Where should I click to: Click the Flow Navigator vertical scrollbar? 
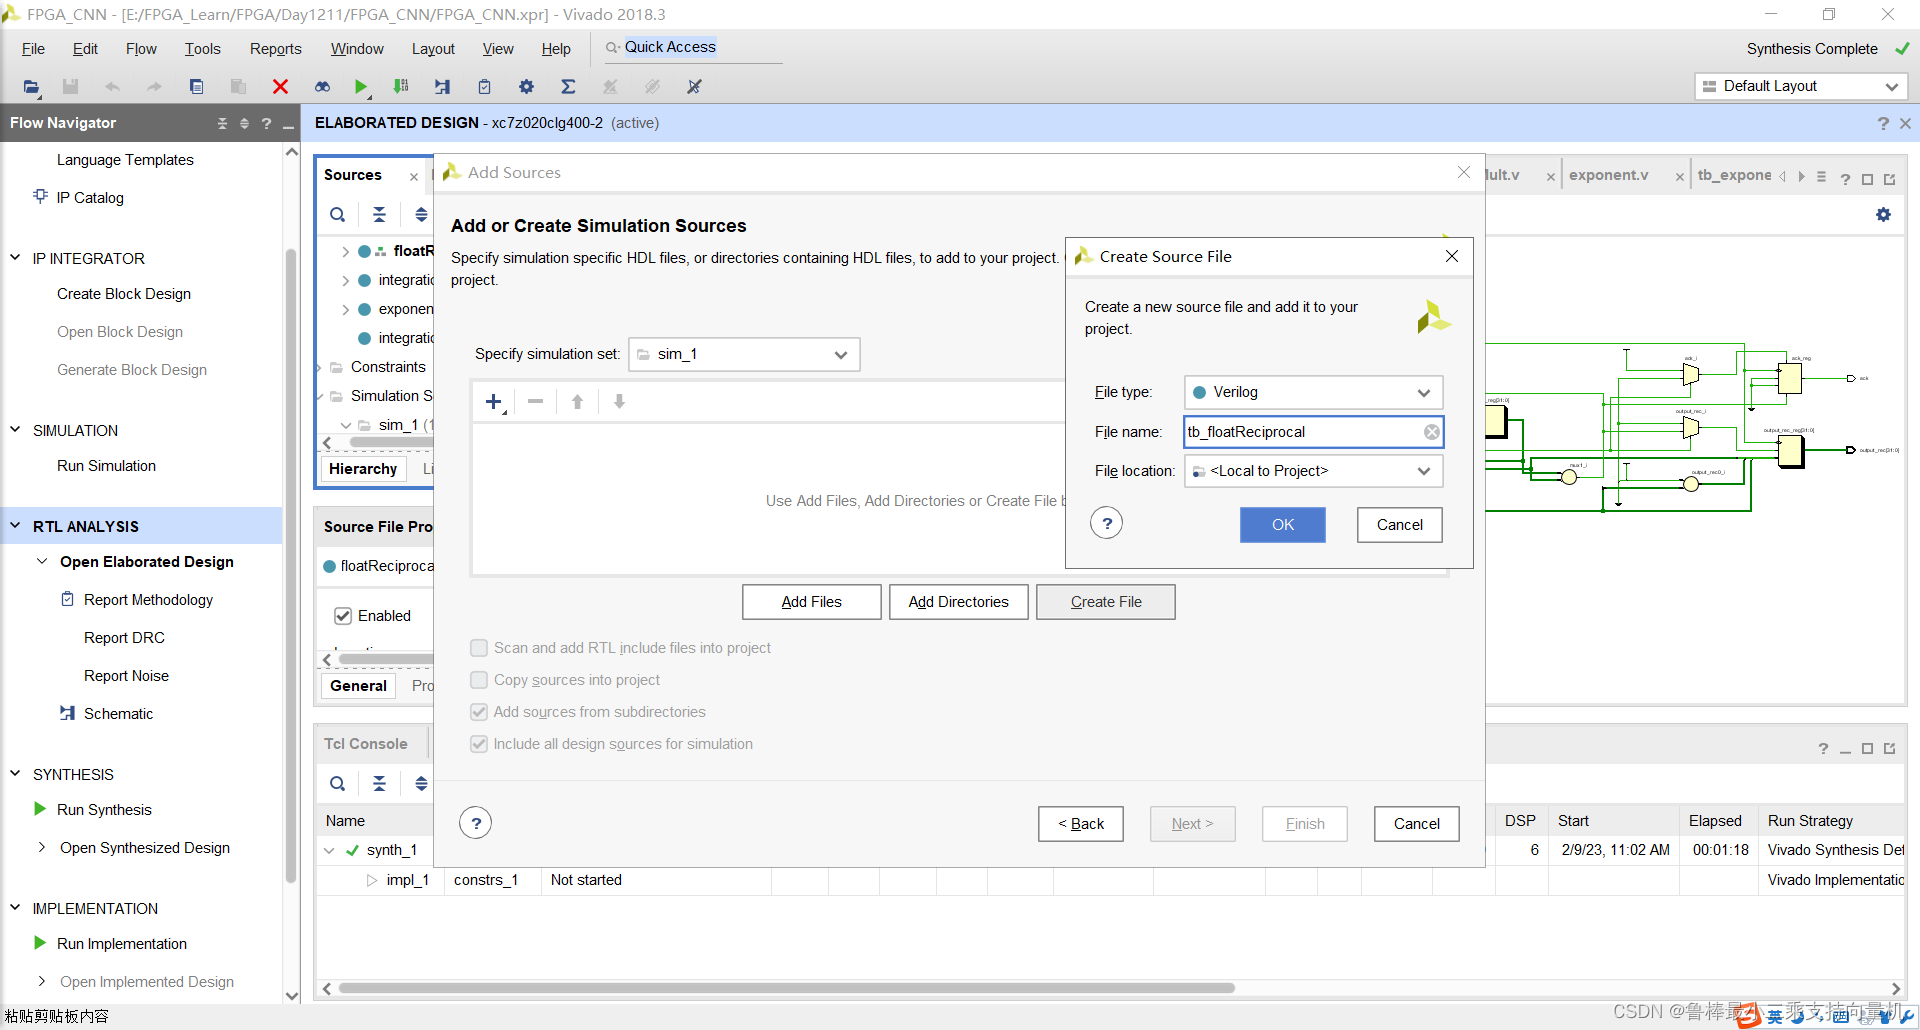(292, 565)
